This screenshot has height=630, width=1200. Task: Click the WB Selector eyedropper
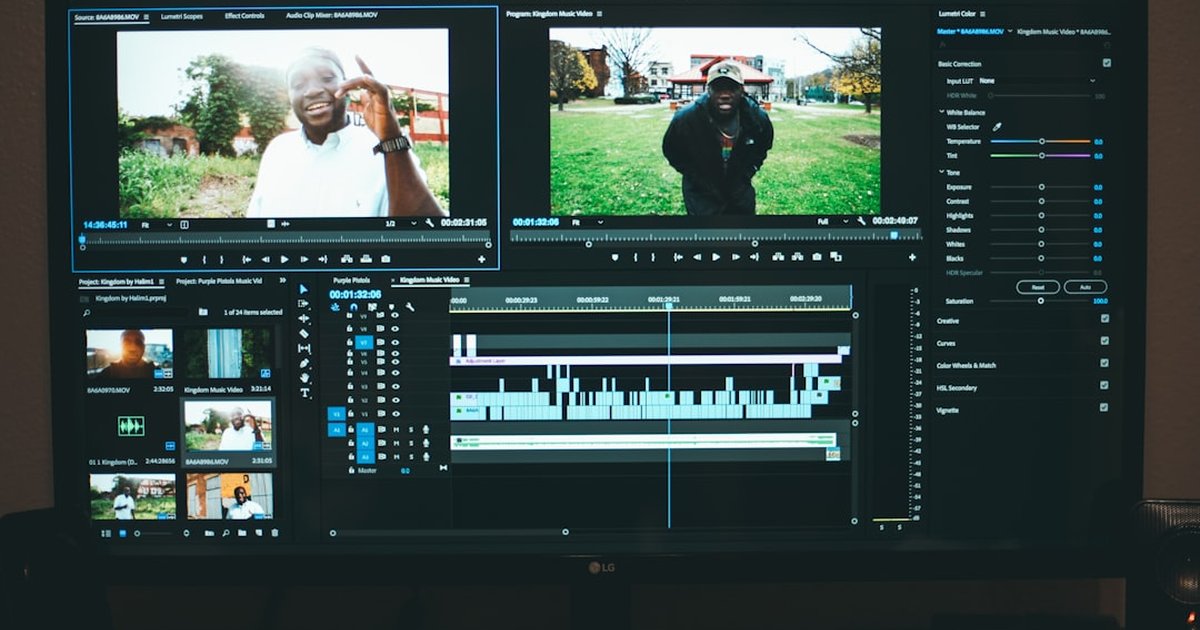[996, 127]
